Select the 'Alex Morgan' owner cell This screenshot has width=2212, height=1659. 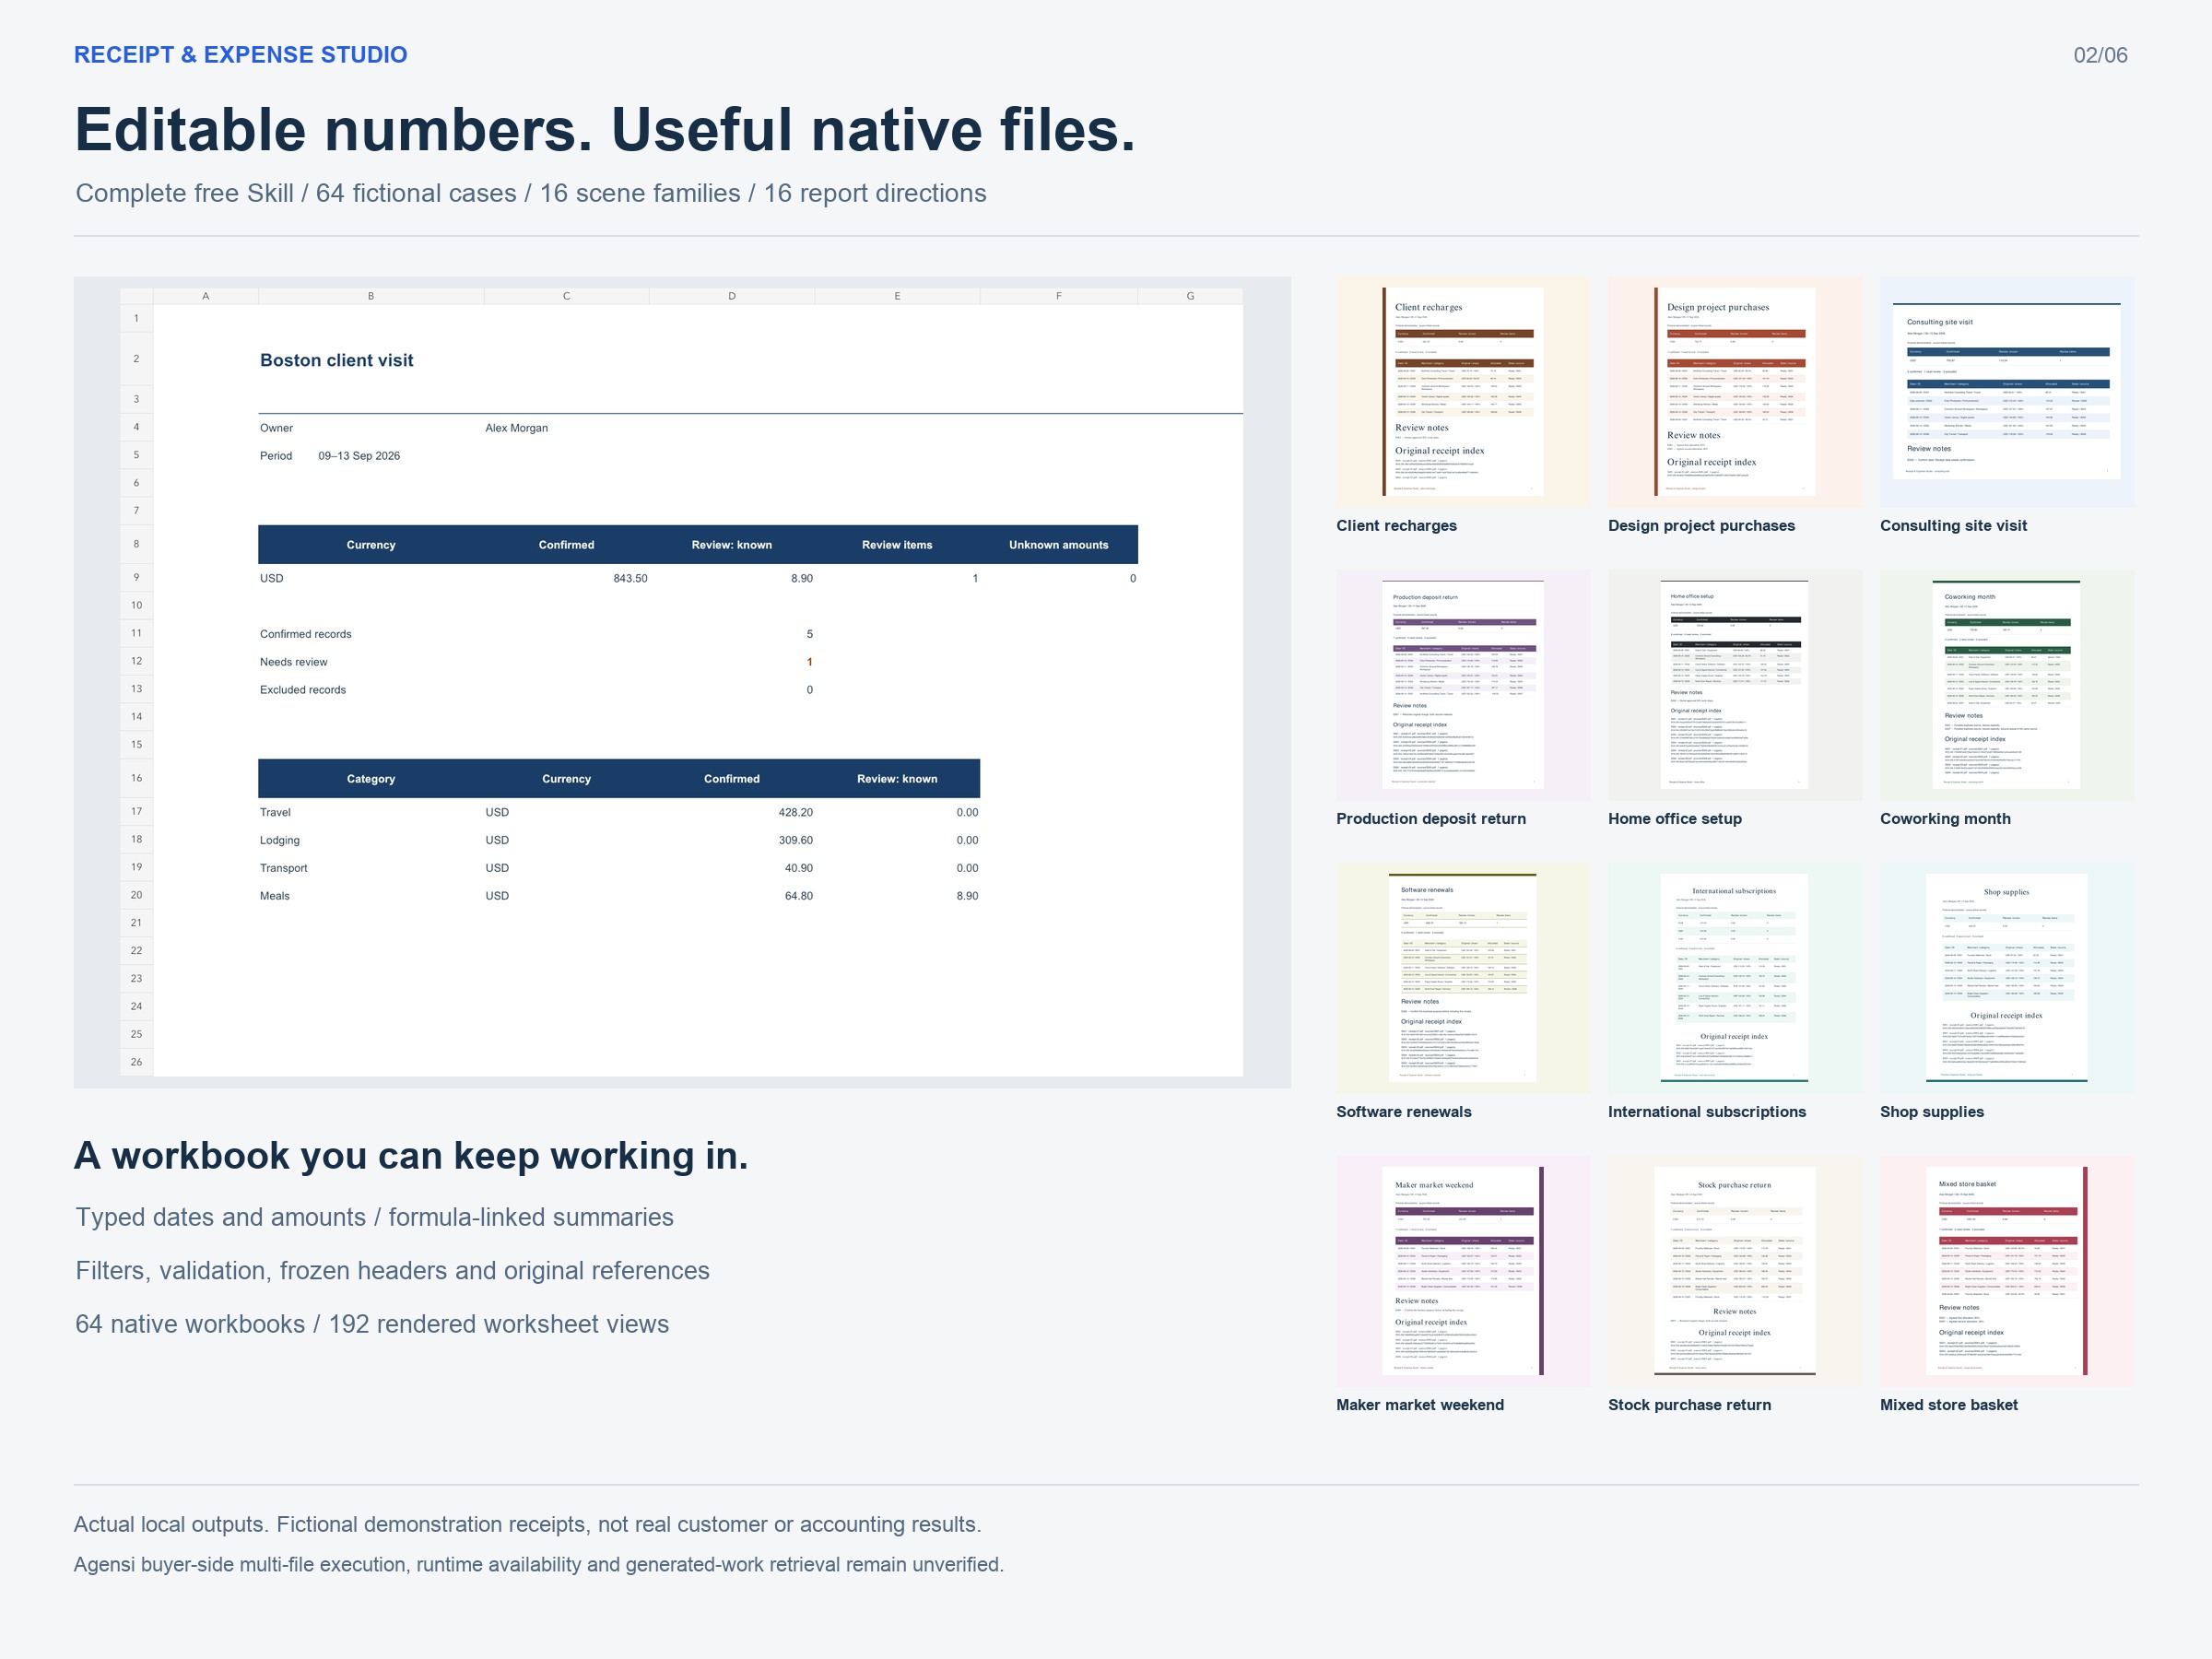click(x=516, y=428)
